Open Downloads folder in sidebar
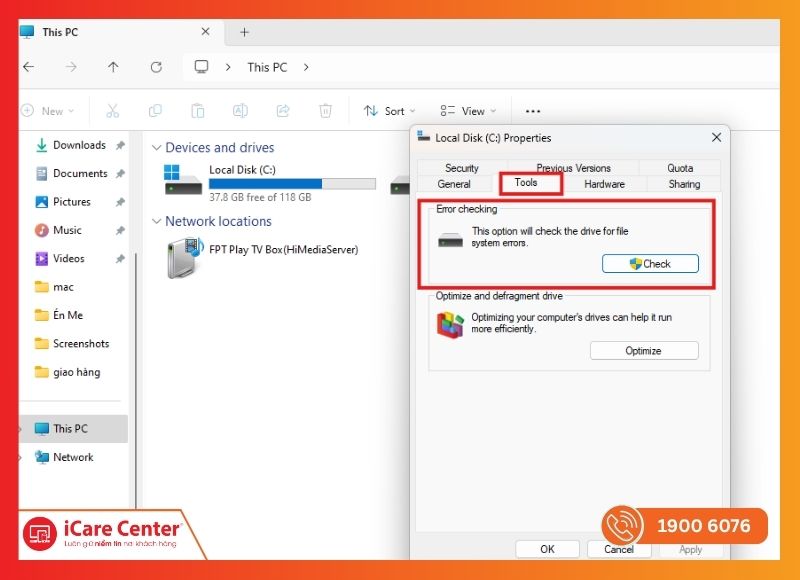 [78, 145]
